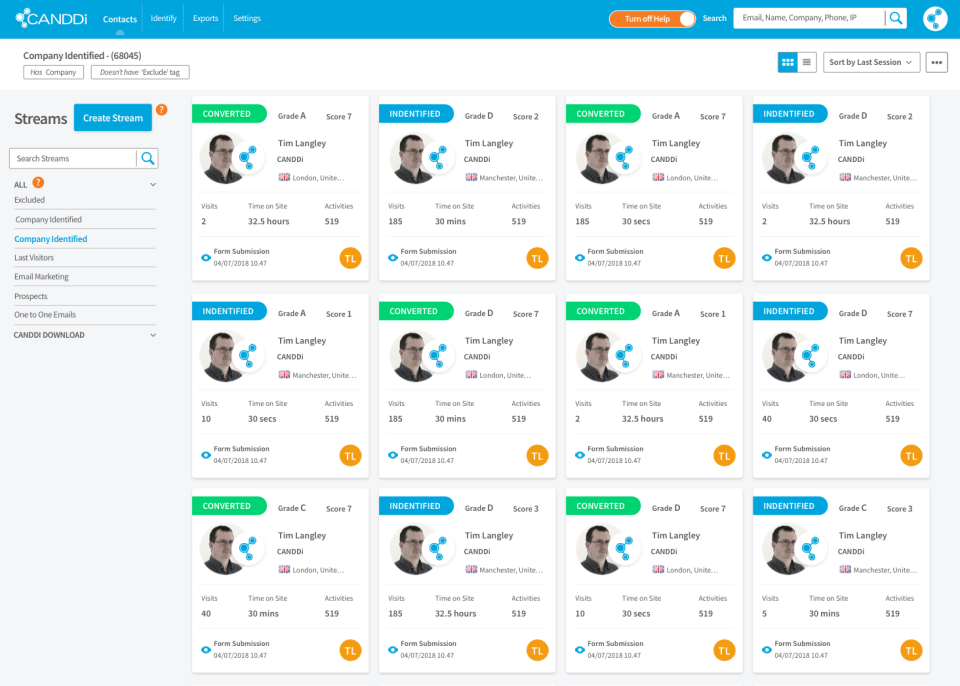Click the search icon next to Search Streams
This screenshot has height=686, width=960.
[x=148, y=159]
